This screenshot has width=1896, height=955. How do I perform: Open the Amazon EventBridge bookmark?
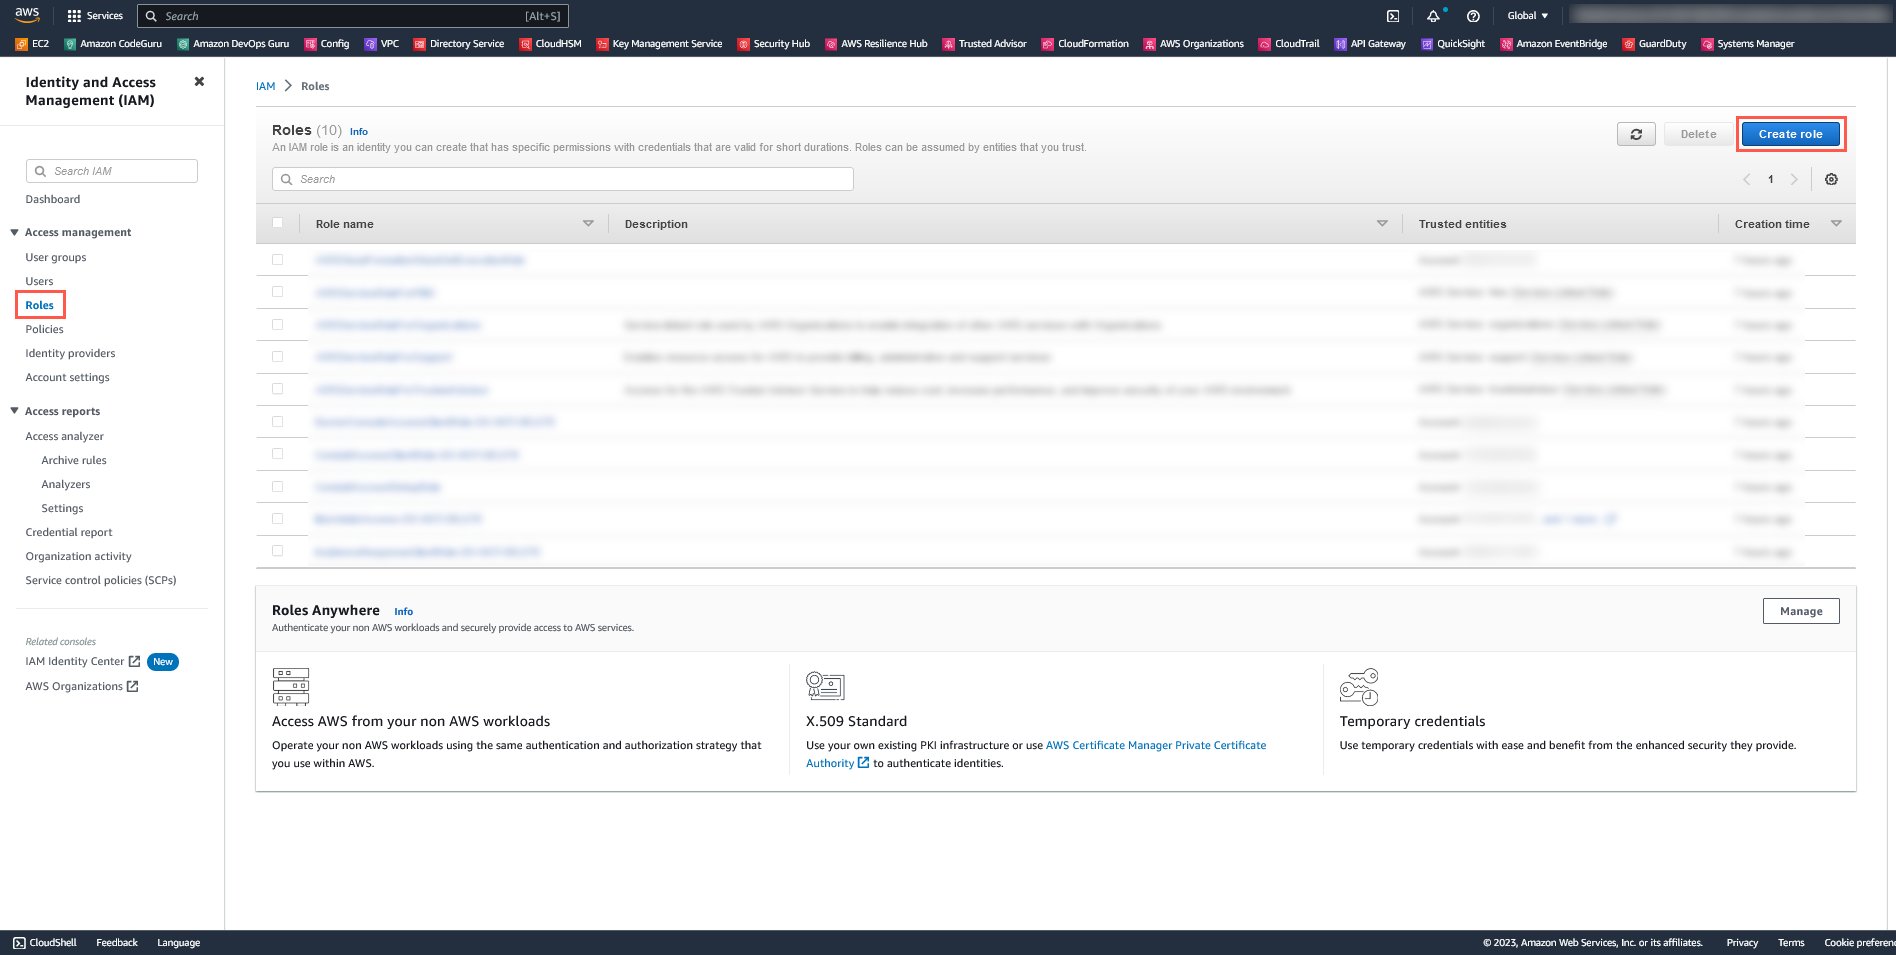(1554, 44)
